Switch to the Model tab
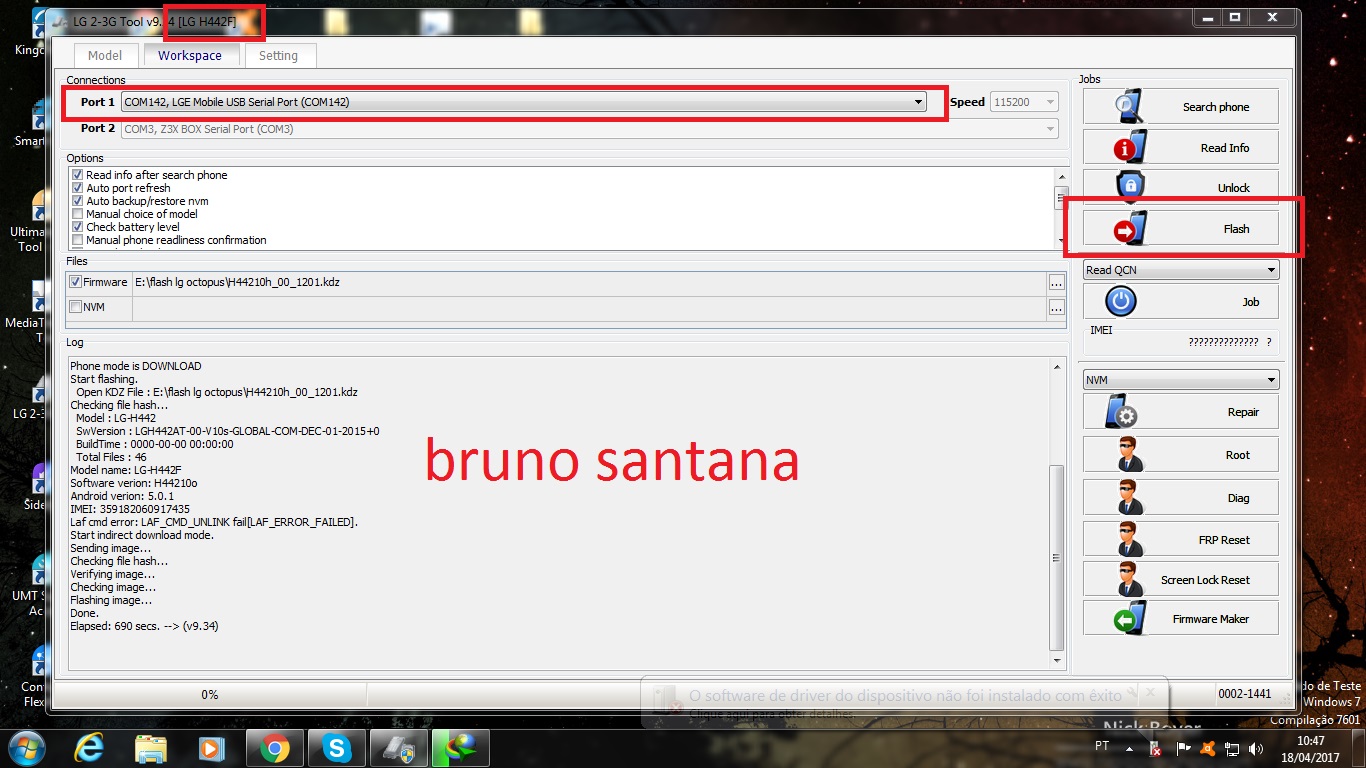 [105, 56]
